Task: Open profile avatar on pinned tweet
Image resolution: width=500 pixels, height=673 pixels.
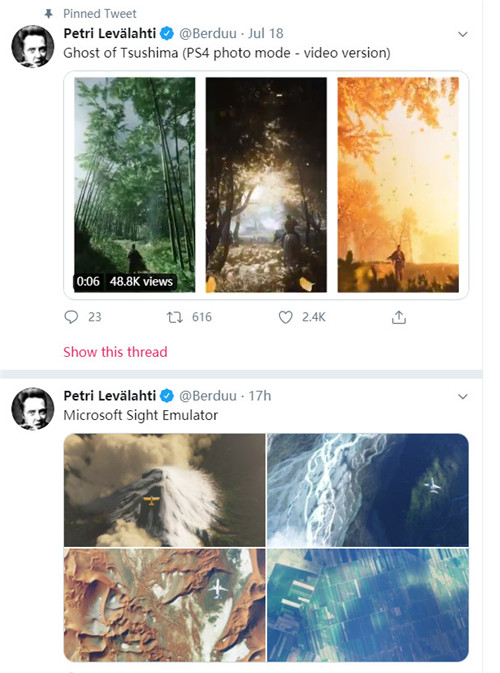Action: (33, 46)
